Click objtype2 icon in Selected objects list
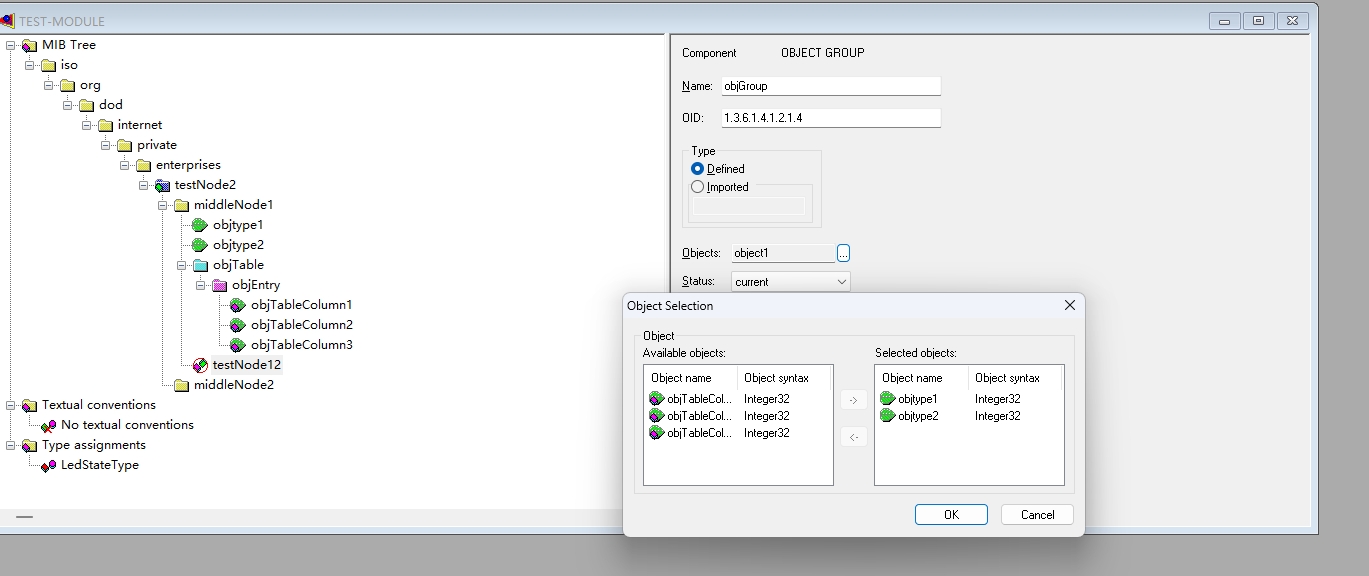 pyautogui.click(x=888, y=416)
